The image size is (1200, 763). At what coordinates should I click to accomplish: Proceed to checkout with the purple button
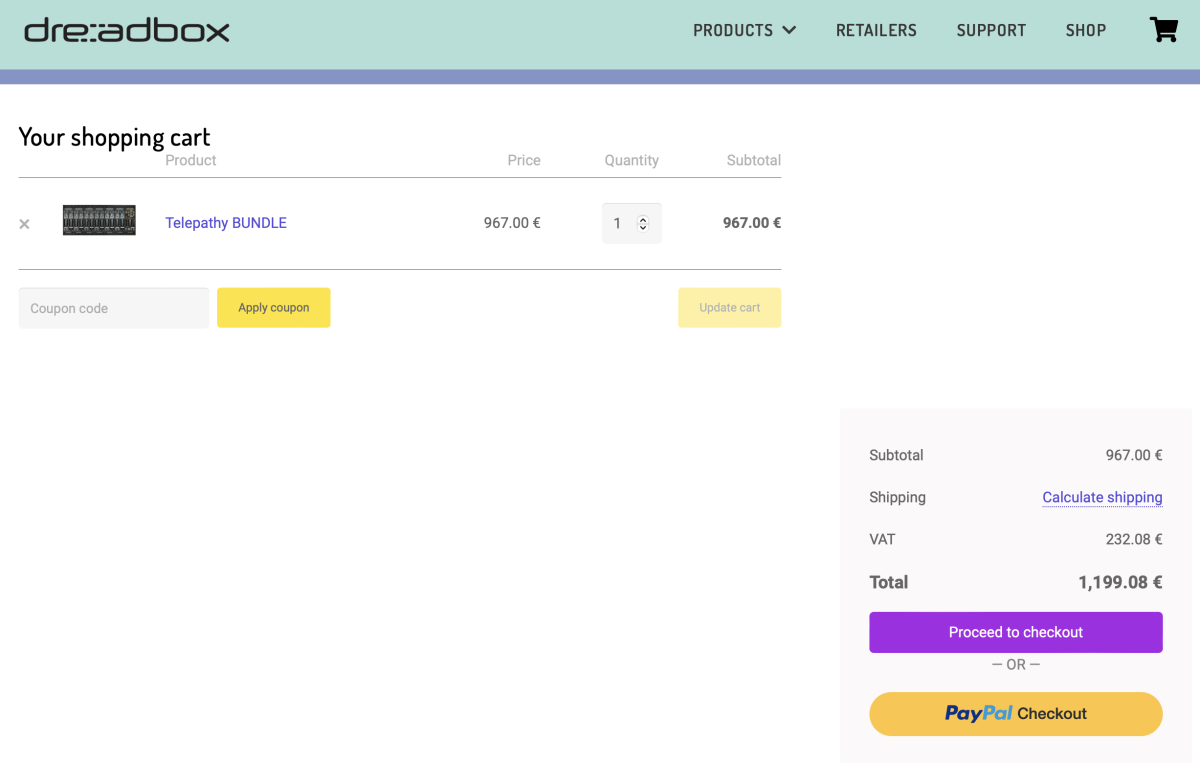[x=1016, y=632]
